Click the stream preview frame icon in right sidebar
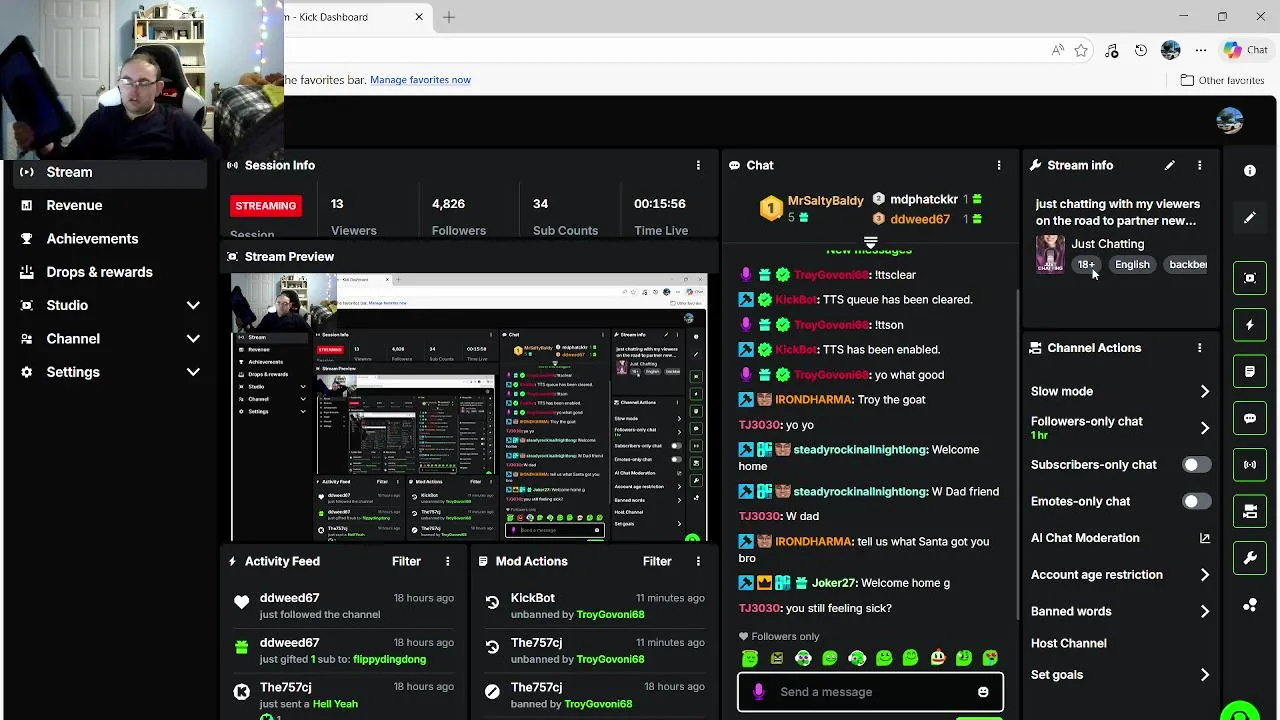Image resolution: width=1280 pixels, height=720 pixels. (1250, 278)
